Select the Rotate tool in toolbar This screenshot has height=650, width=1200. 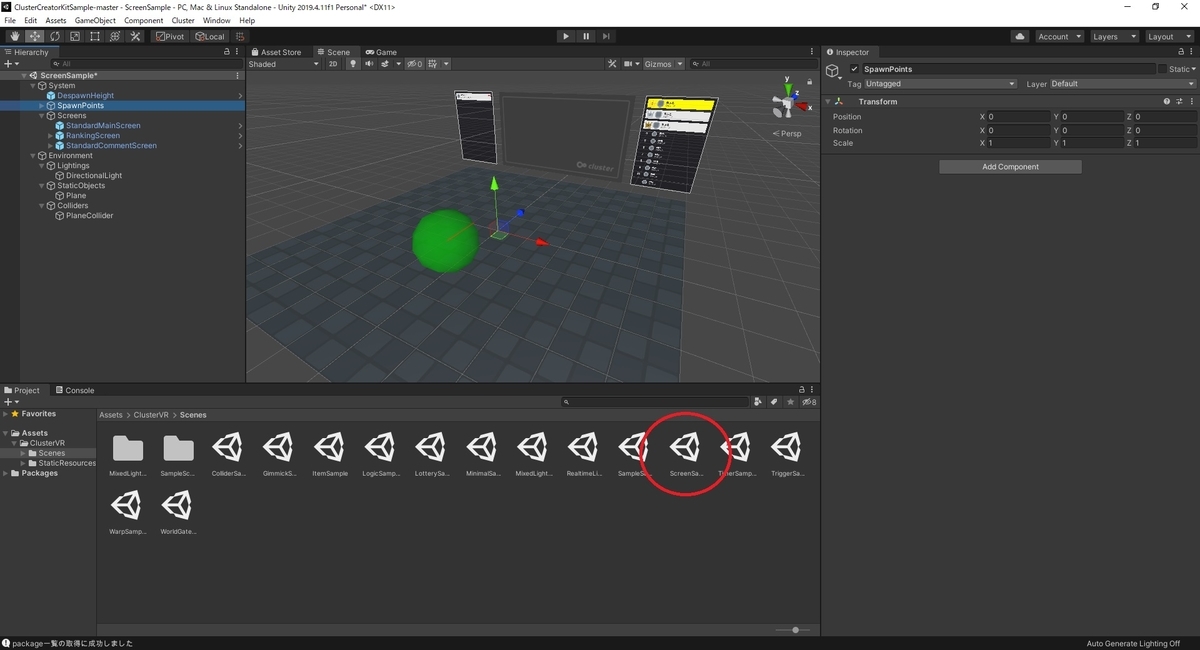tap(54, 36)
